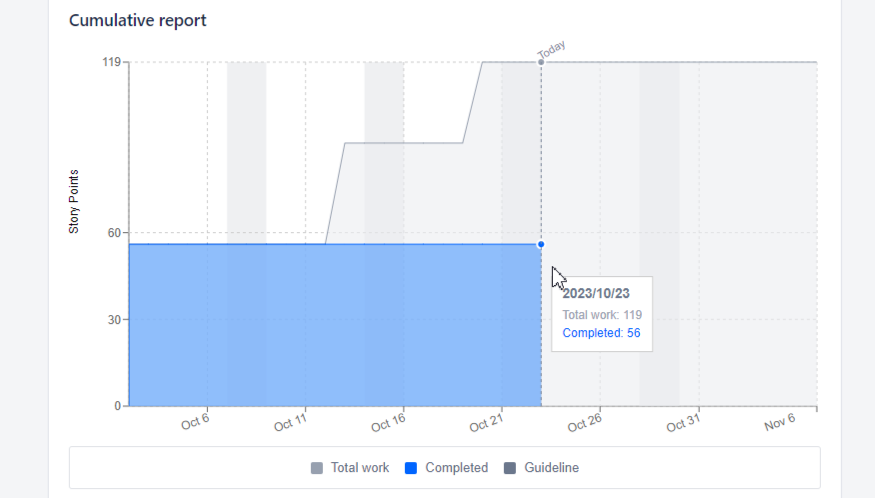Click 'Total work: 119' tooltip text
This screenshot has width=875, height=498.
click(602, 314)
